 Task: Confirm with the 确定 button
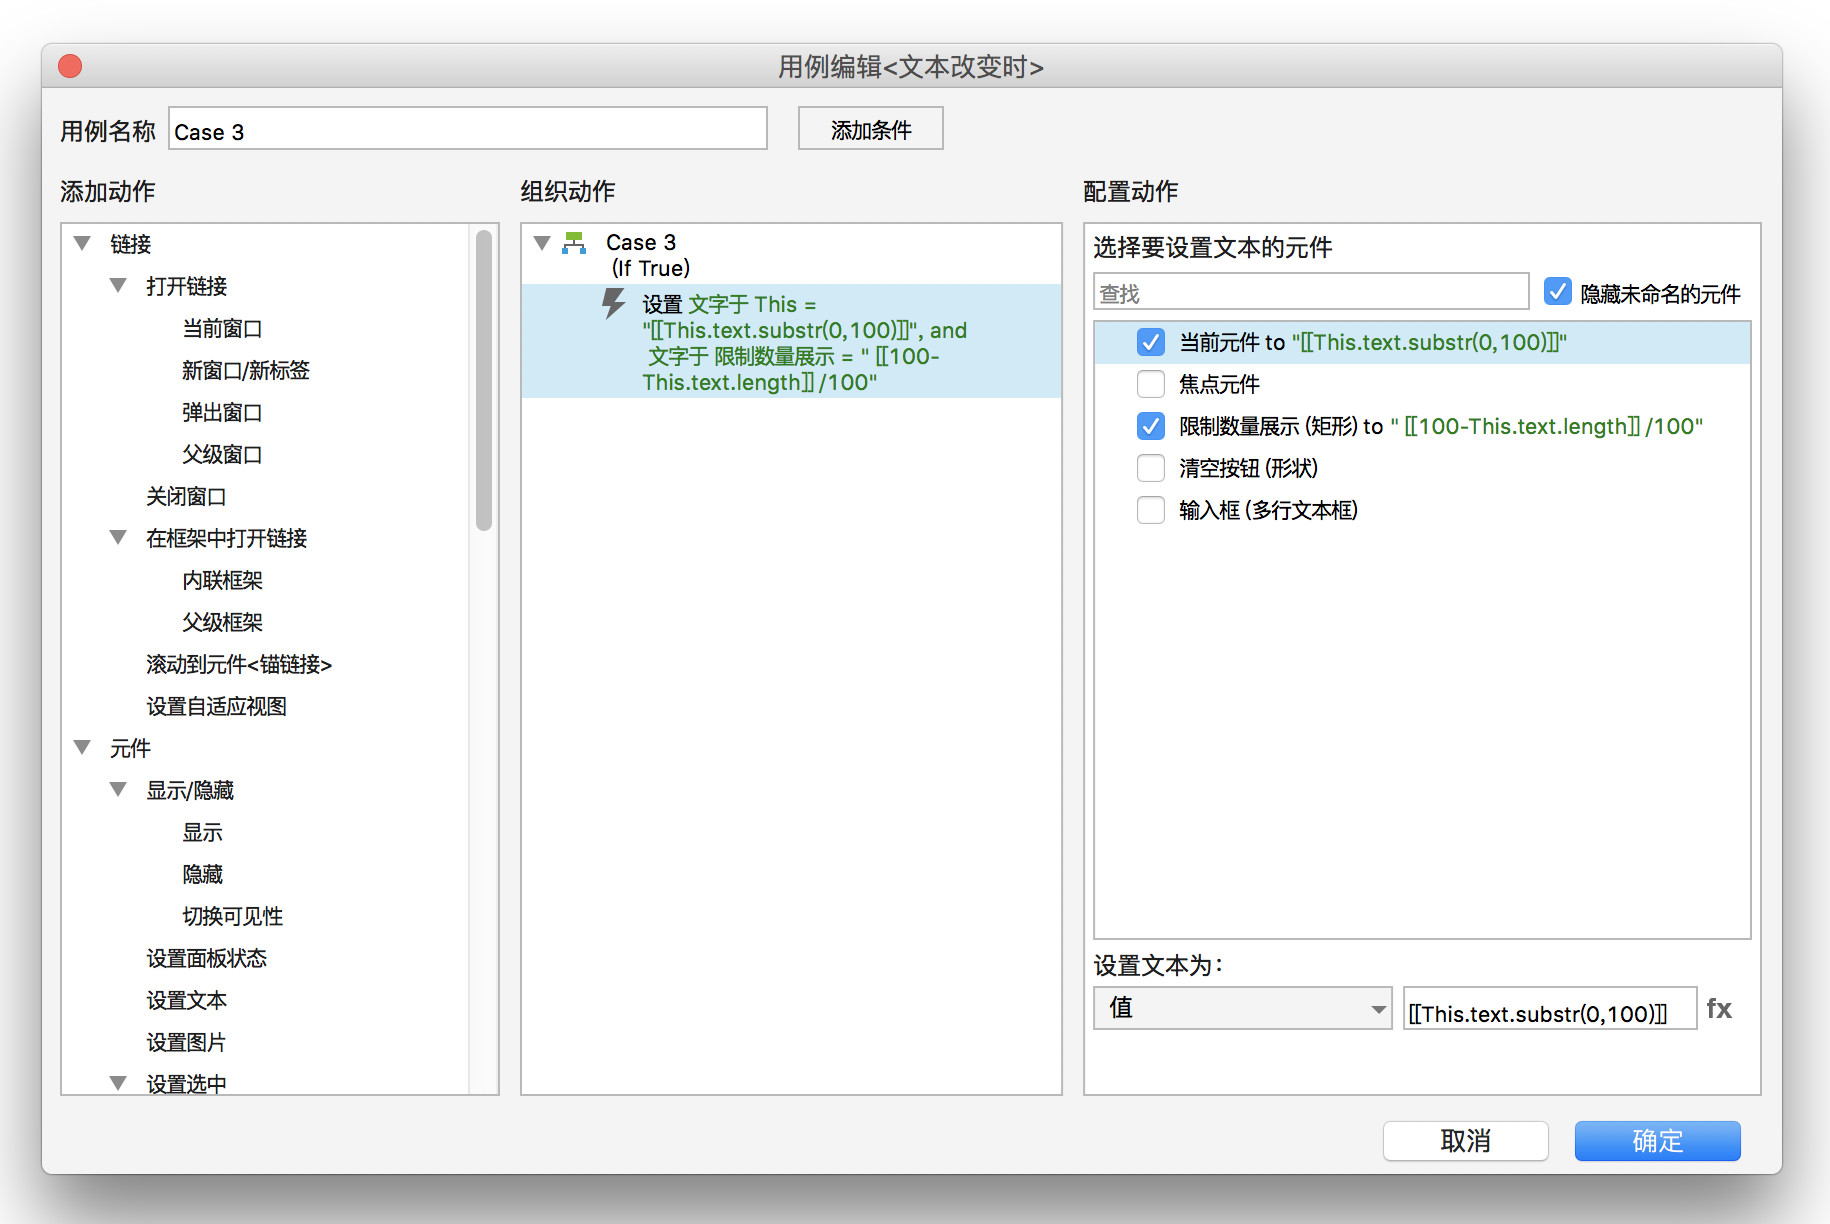tap(1657, 1141)
